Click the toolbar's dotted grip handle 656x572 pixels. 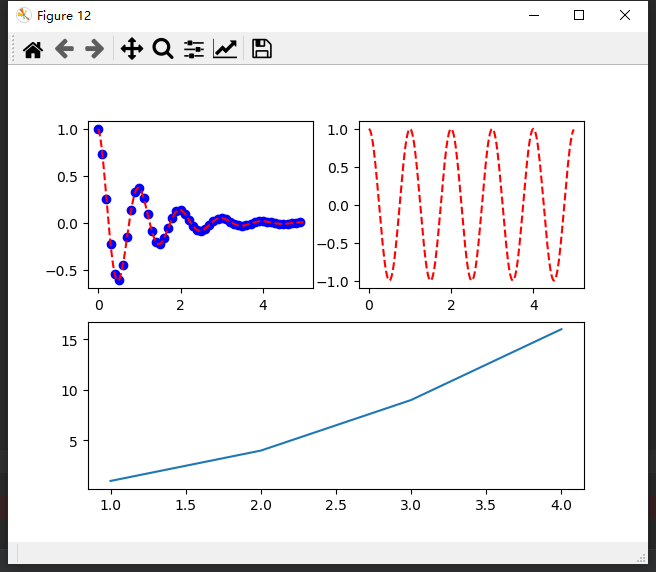[14, 49]
